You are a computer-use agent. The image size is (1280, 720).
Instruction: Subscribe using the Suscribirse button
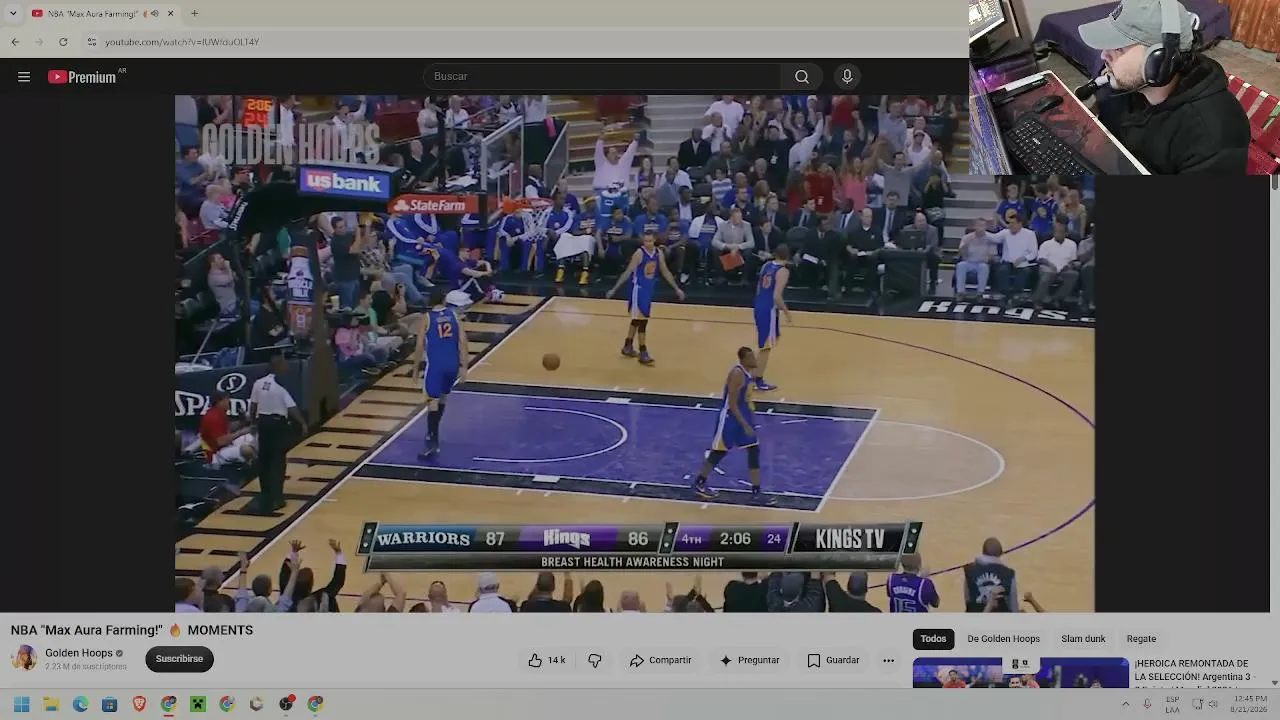179,659
